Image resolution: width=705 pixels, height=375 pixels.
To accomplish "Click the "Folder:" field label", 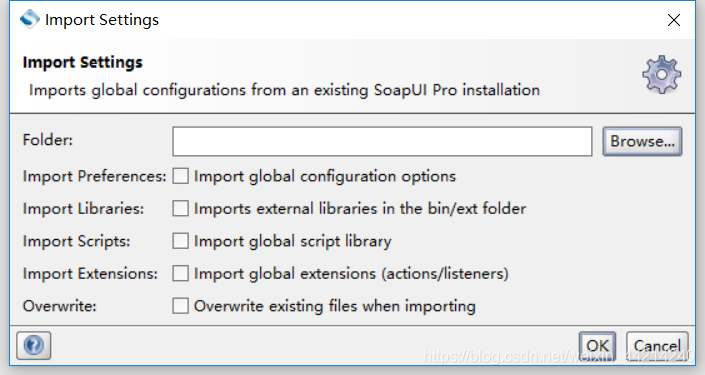I will 48,140.
